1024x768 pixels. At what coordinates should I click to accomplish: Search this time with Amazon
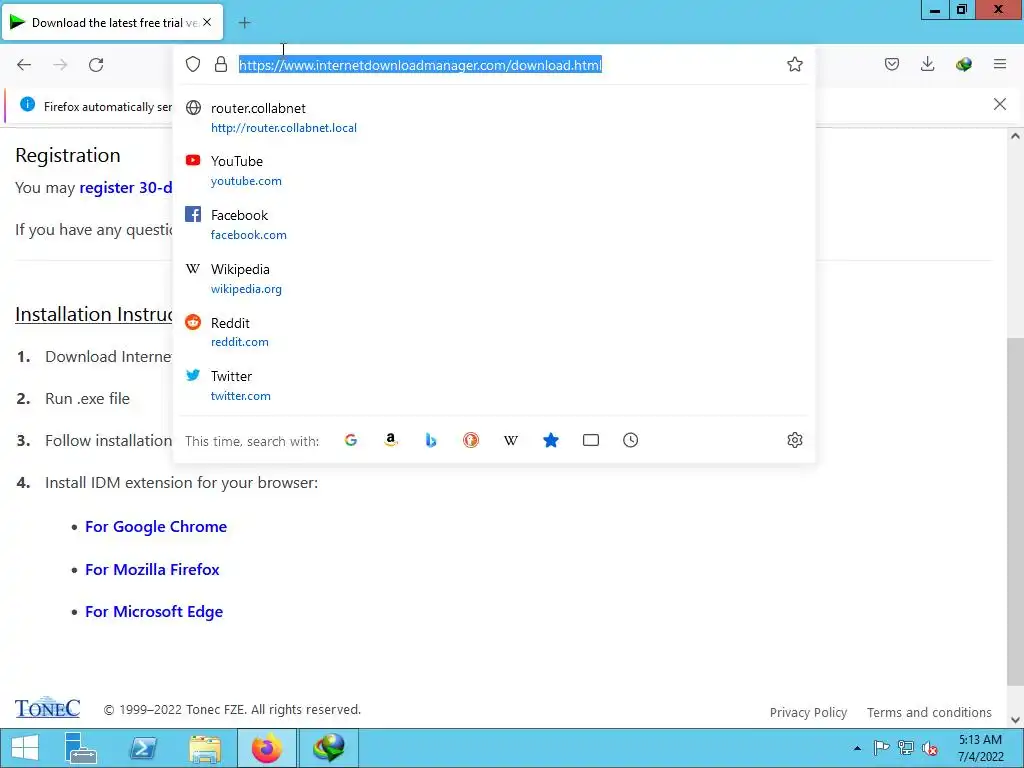click(391, 440)
